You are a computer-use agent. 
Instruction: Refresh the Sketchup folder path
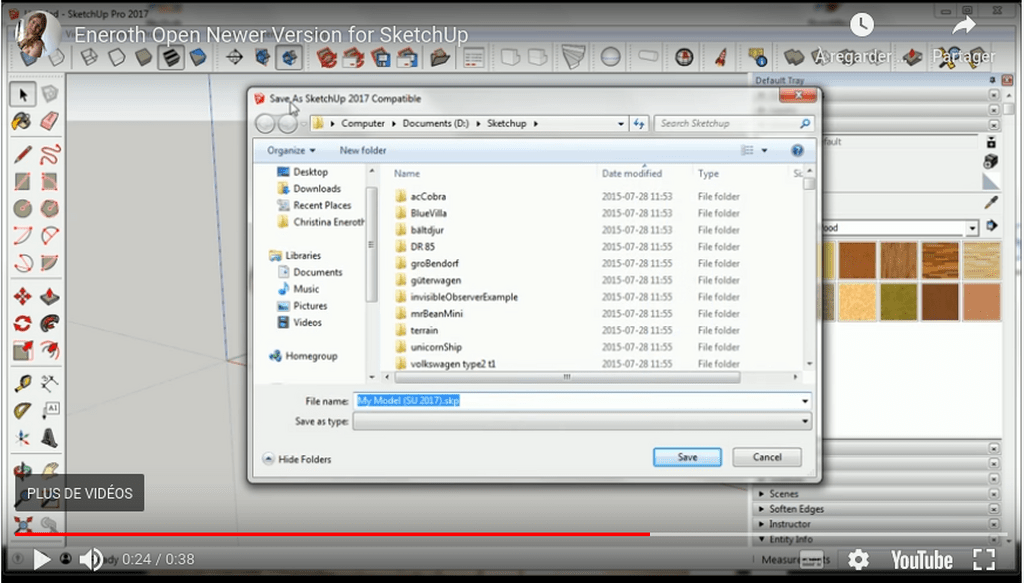click(639, 123)
